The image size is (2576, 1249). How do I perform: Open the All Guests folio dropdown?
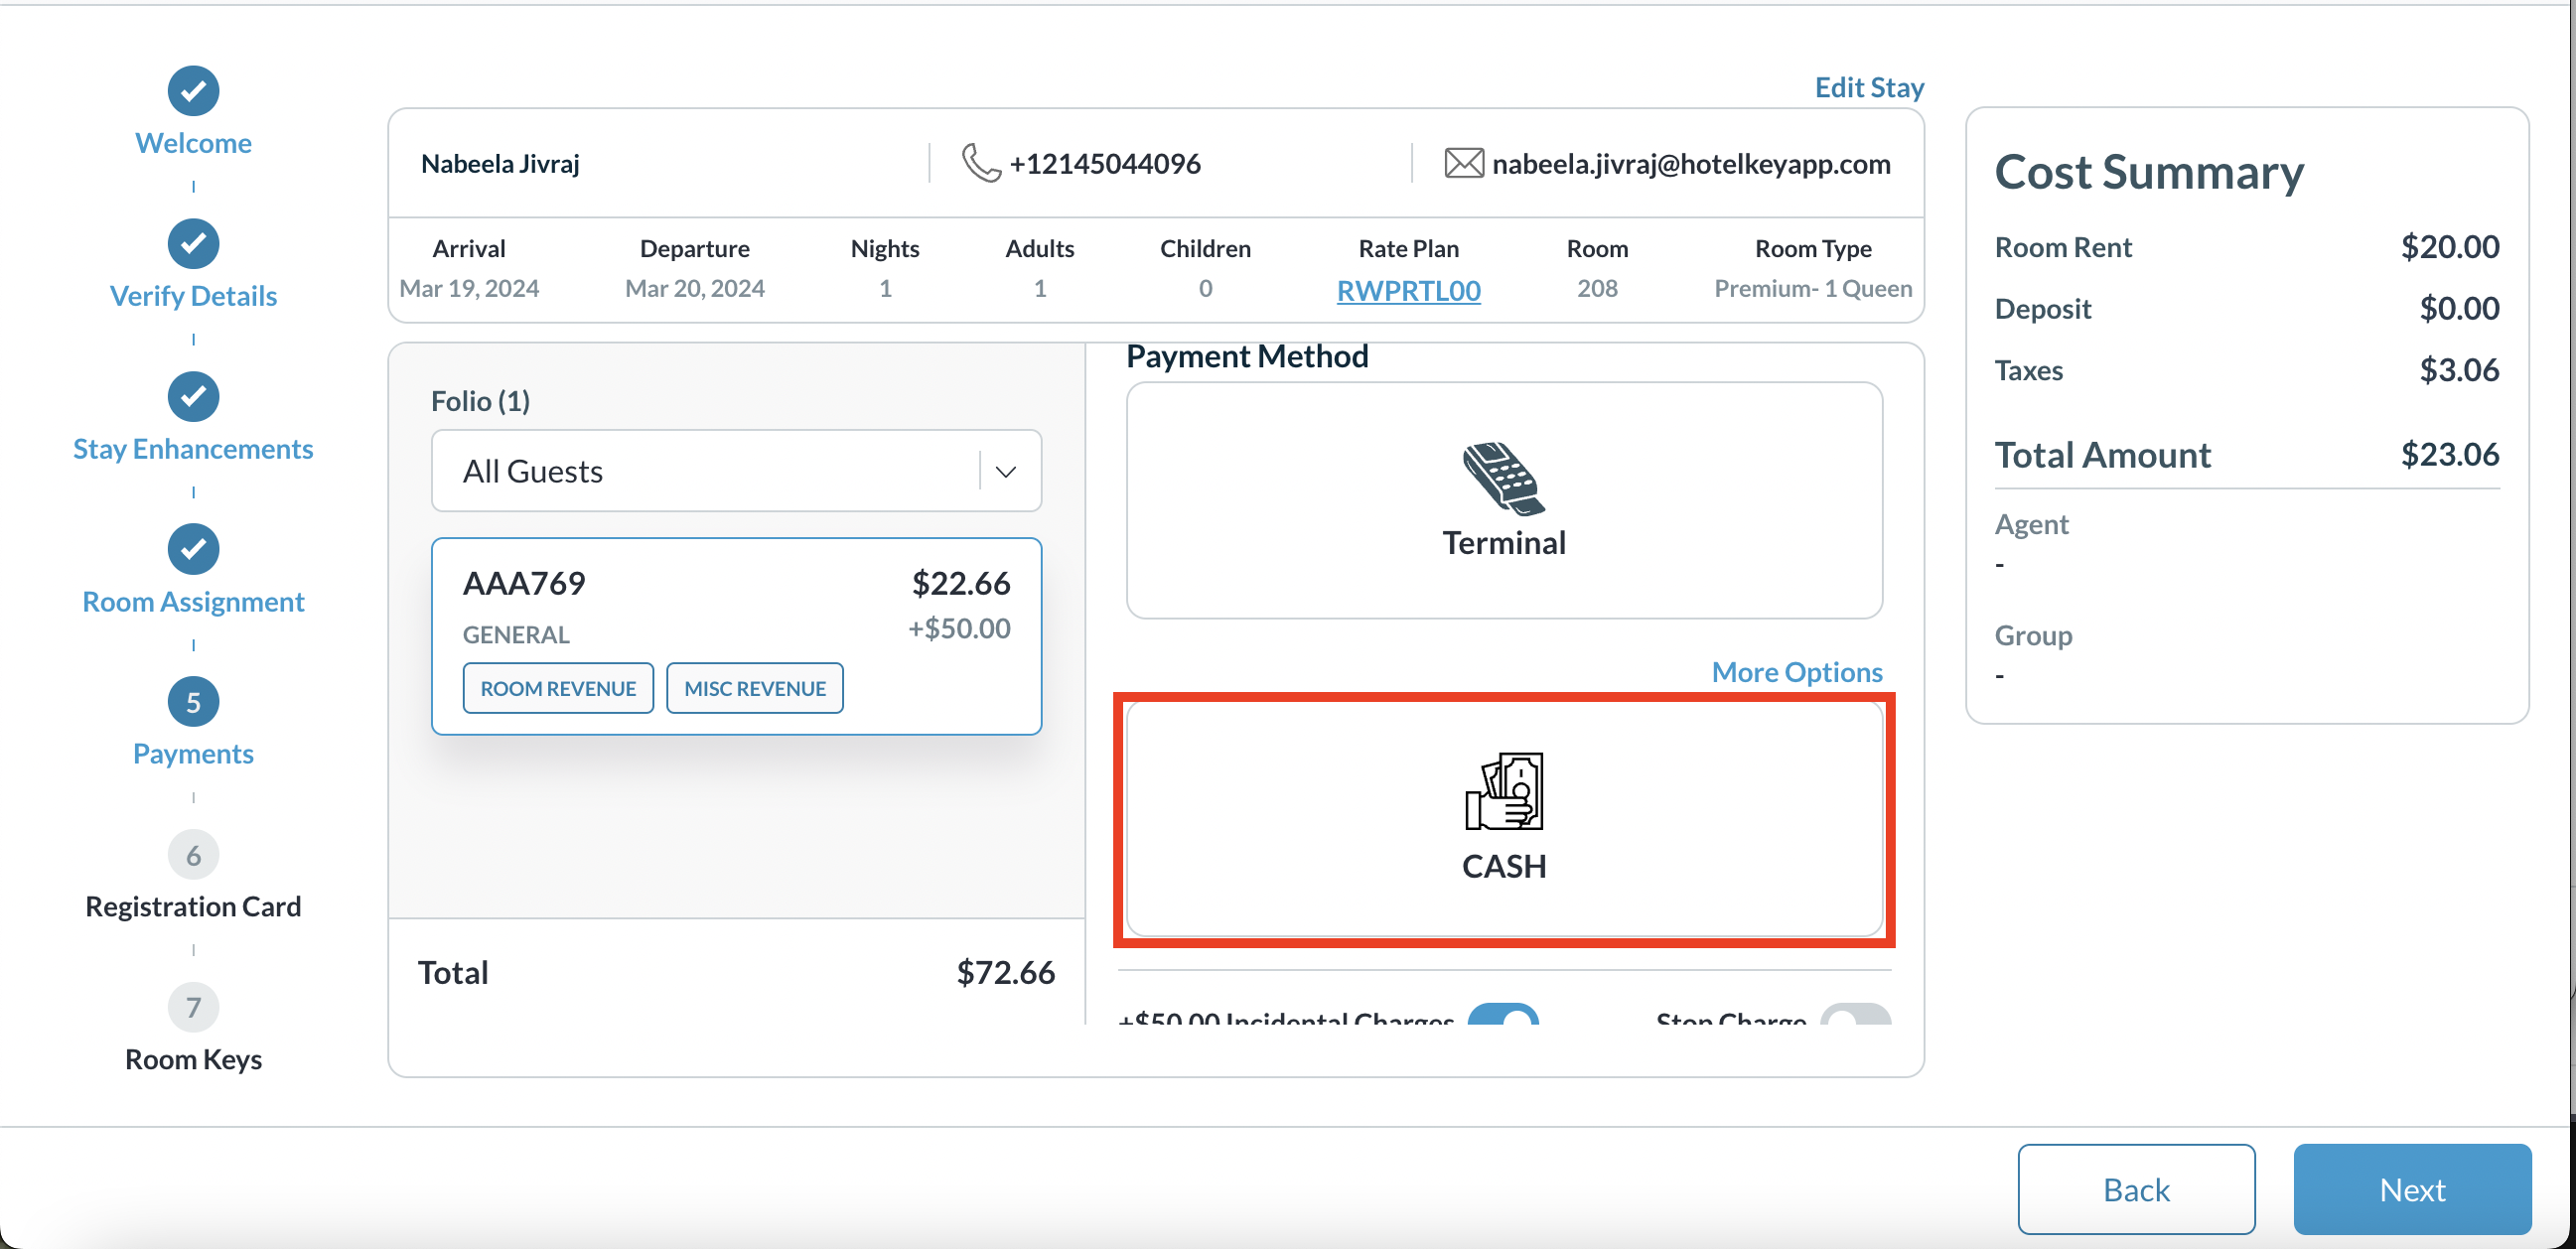720,471
